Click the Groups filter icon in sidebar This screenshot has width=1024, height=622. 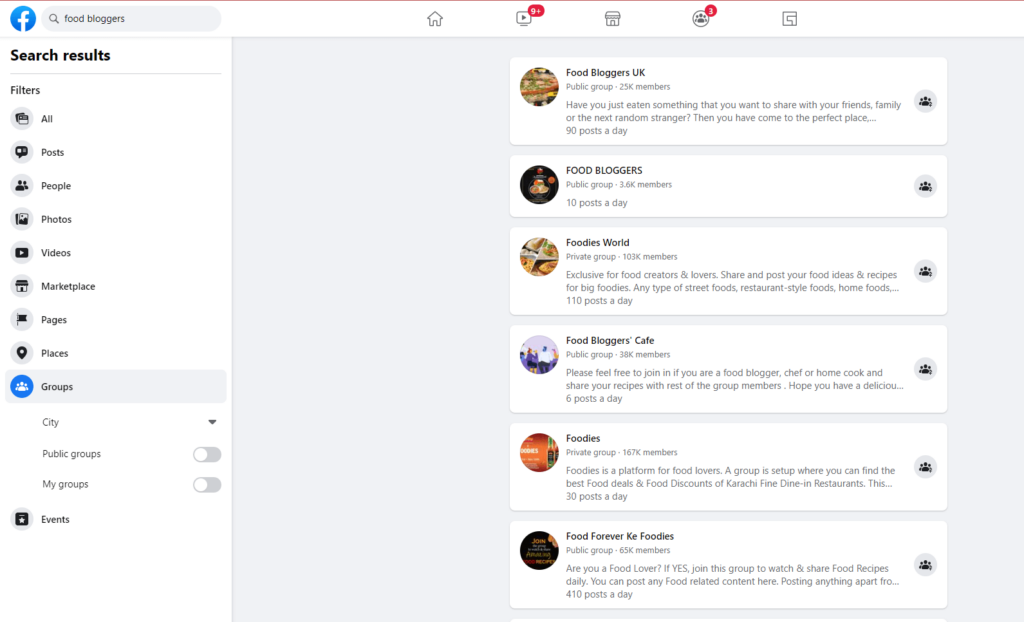(22, 386)
